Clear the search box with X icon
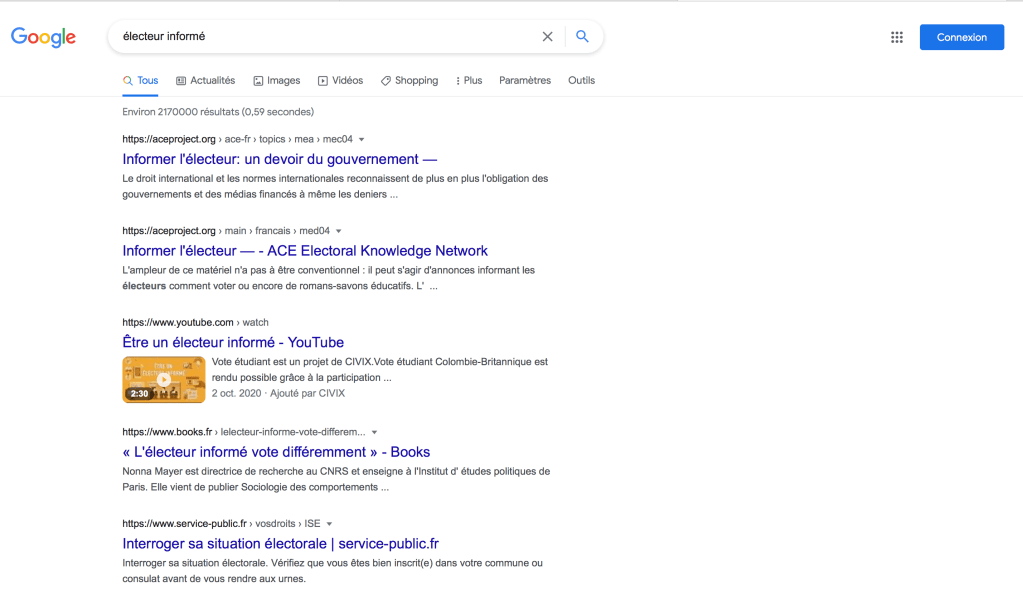 547,37
